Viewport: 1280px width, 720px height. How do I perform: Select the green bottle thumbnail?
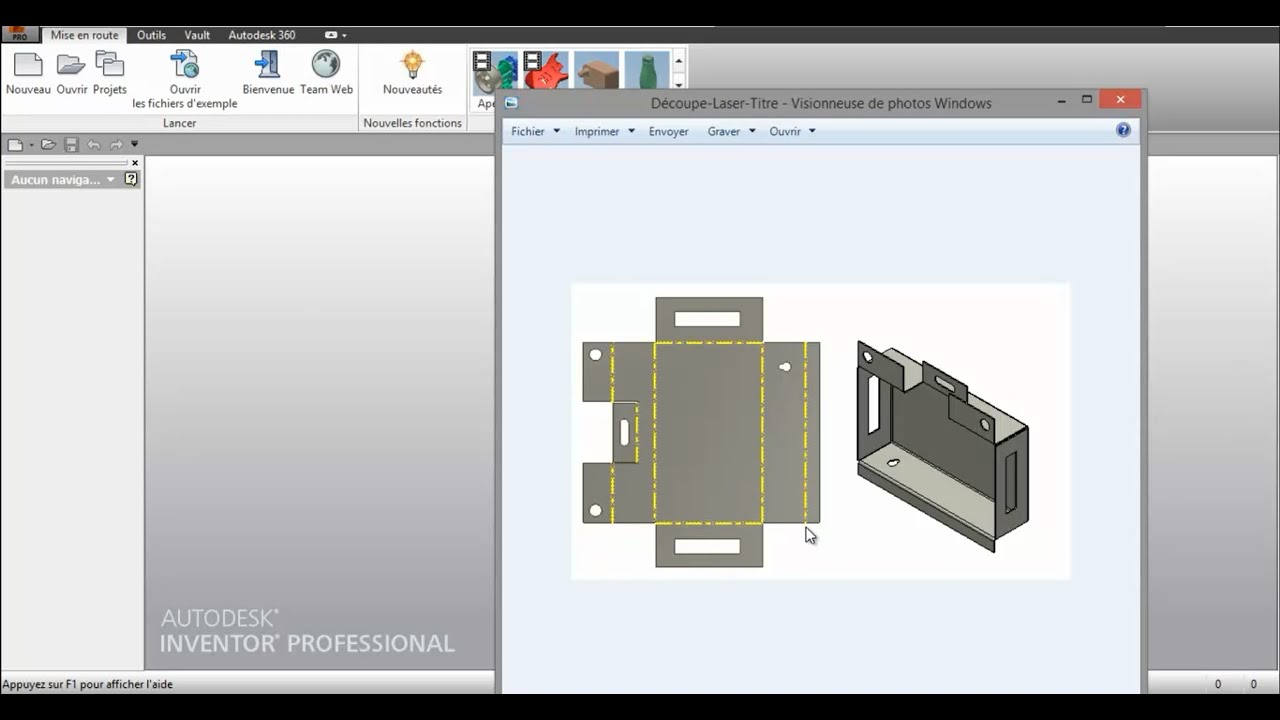(x=647, y=72)
